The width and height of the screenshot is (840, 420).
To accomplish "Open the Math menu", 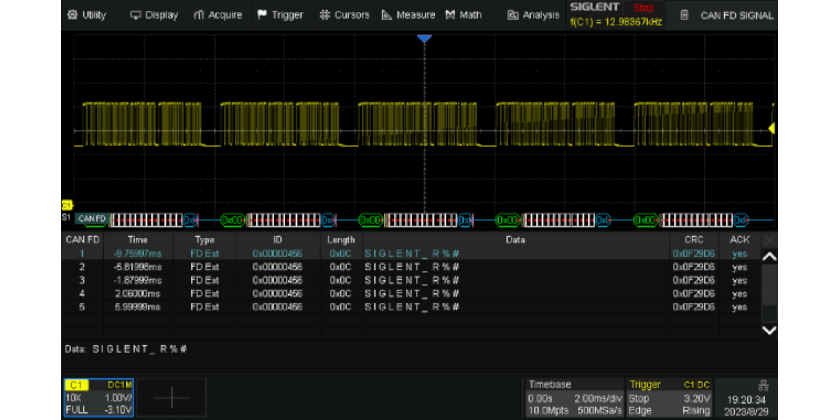I will [463, 15].
